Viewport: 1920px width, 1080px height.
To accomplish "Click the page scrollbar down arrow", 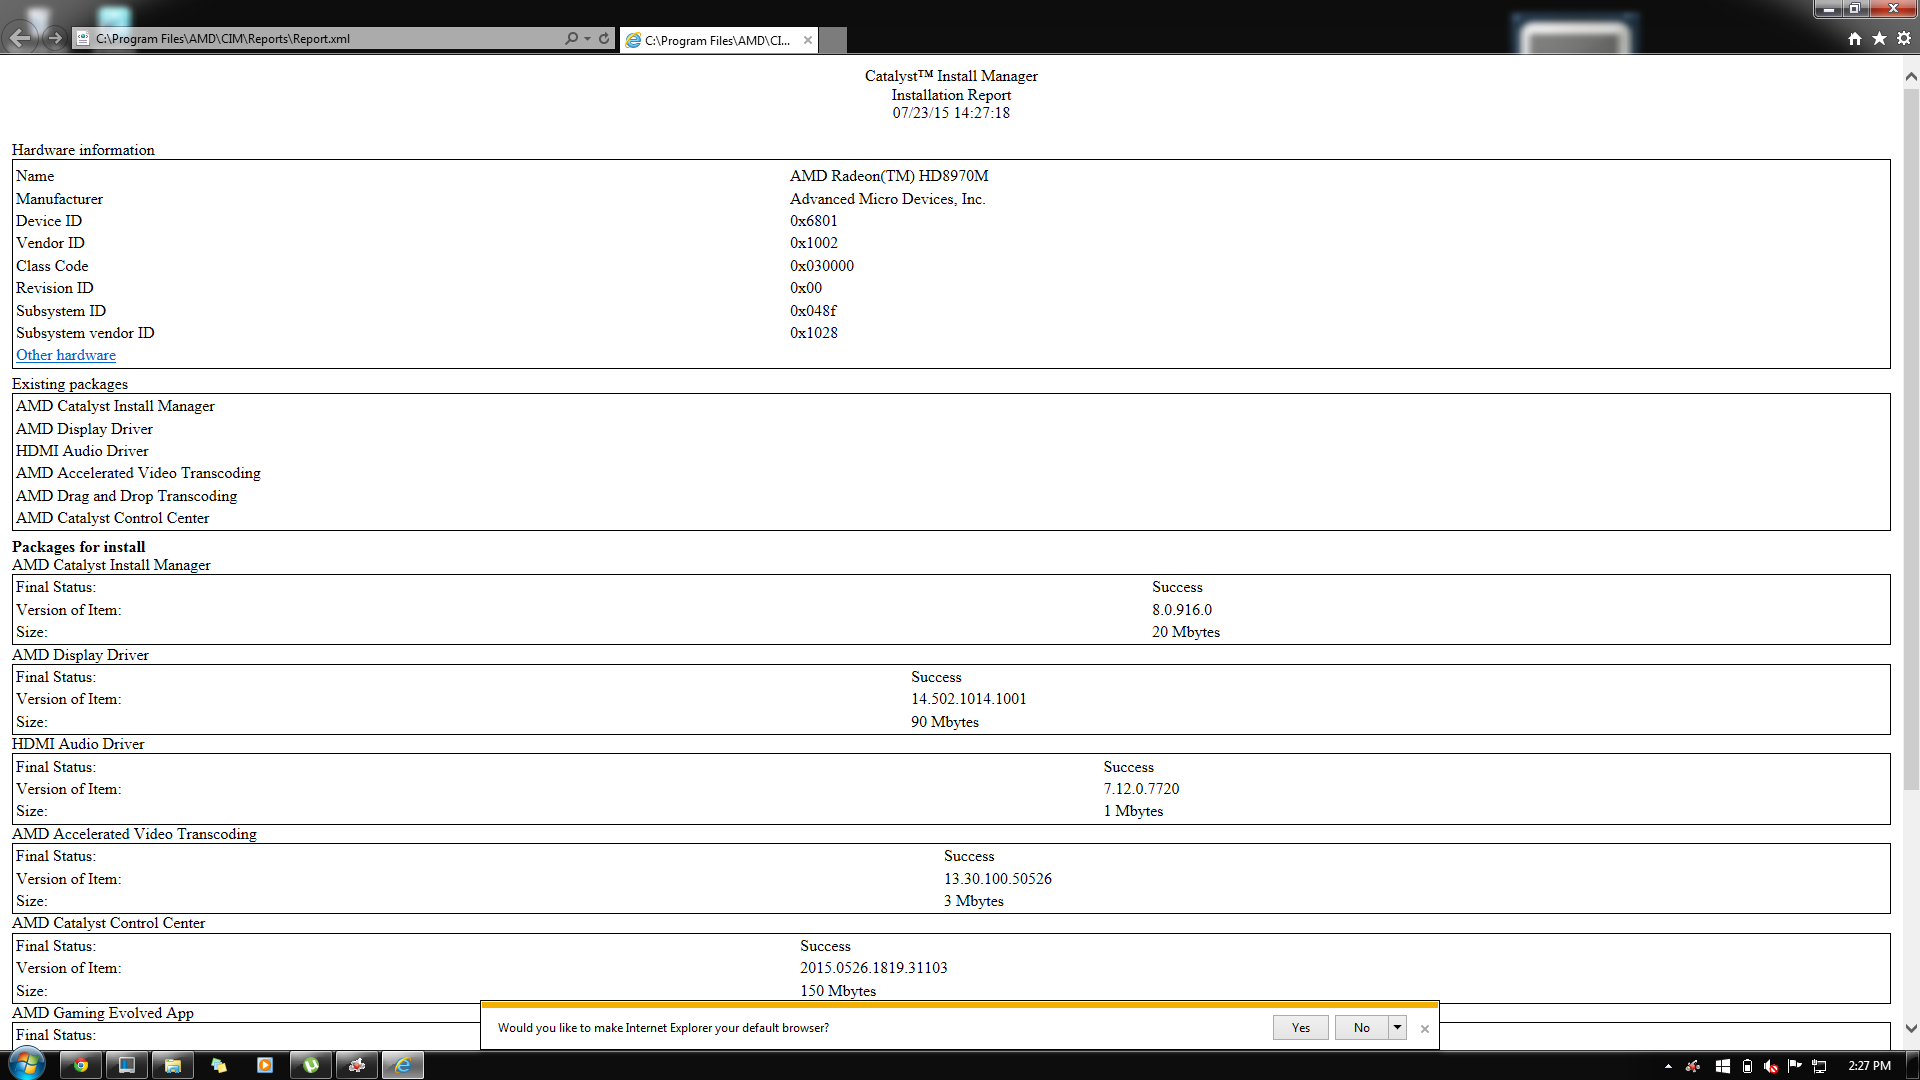I will tap(1911, 1028).
